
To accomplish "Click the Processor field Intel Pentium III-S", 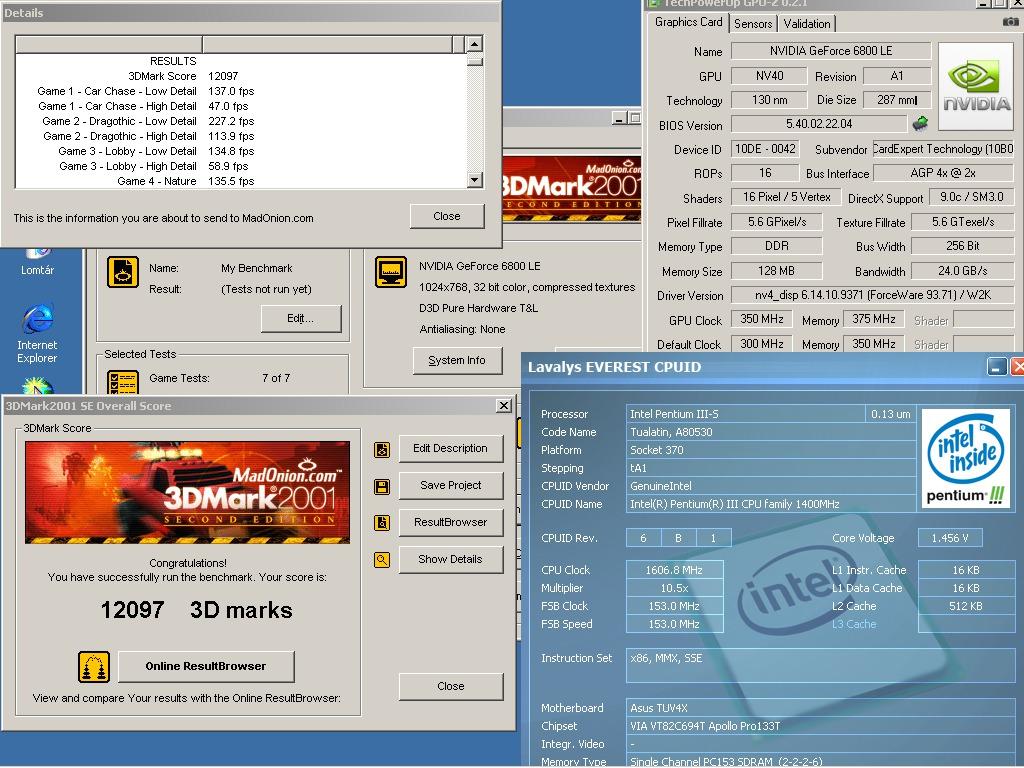I will coord(745,414).
